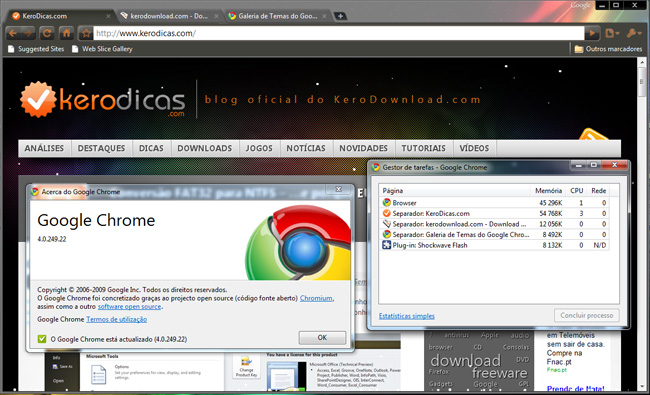Sort by CPU column header
Image resolution: width=650 pixels, height=395 pixels.
(576, 191)
